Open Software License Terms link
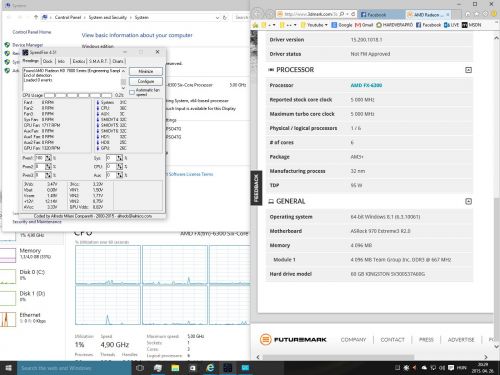500x375 pixels. (191, 174)
